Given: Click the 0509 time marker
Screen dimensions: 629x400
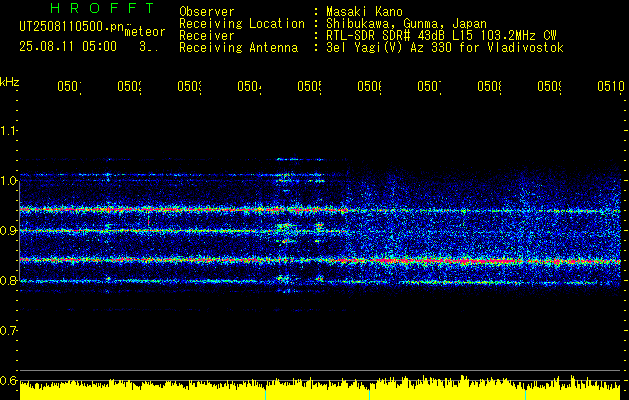Looking at the screenshot, I should coord(549,86).
